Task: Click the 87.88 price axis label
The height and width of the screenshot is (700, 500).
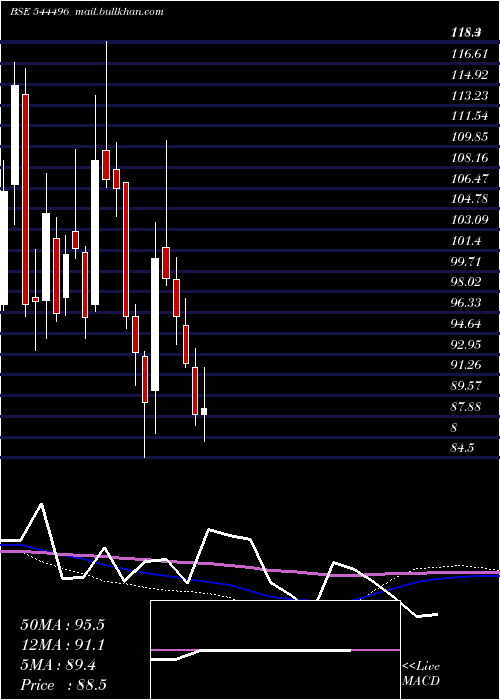Action: click(466, 407)
